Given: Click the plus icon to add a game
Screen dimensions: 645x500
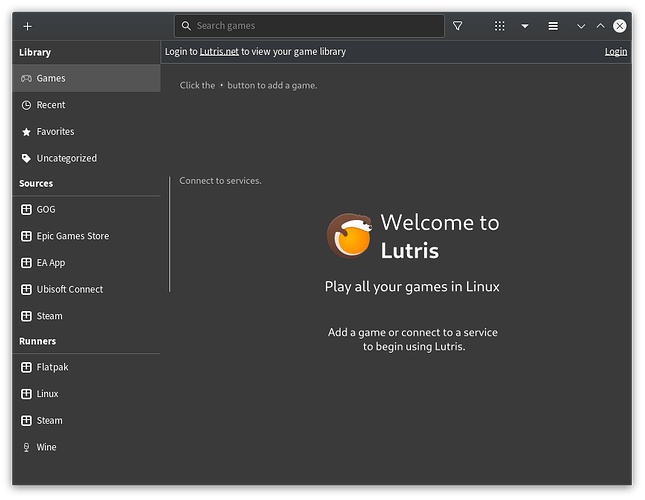Looking at the screenshot, I should [x=28, y=26].
